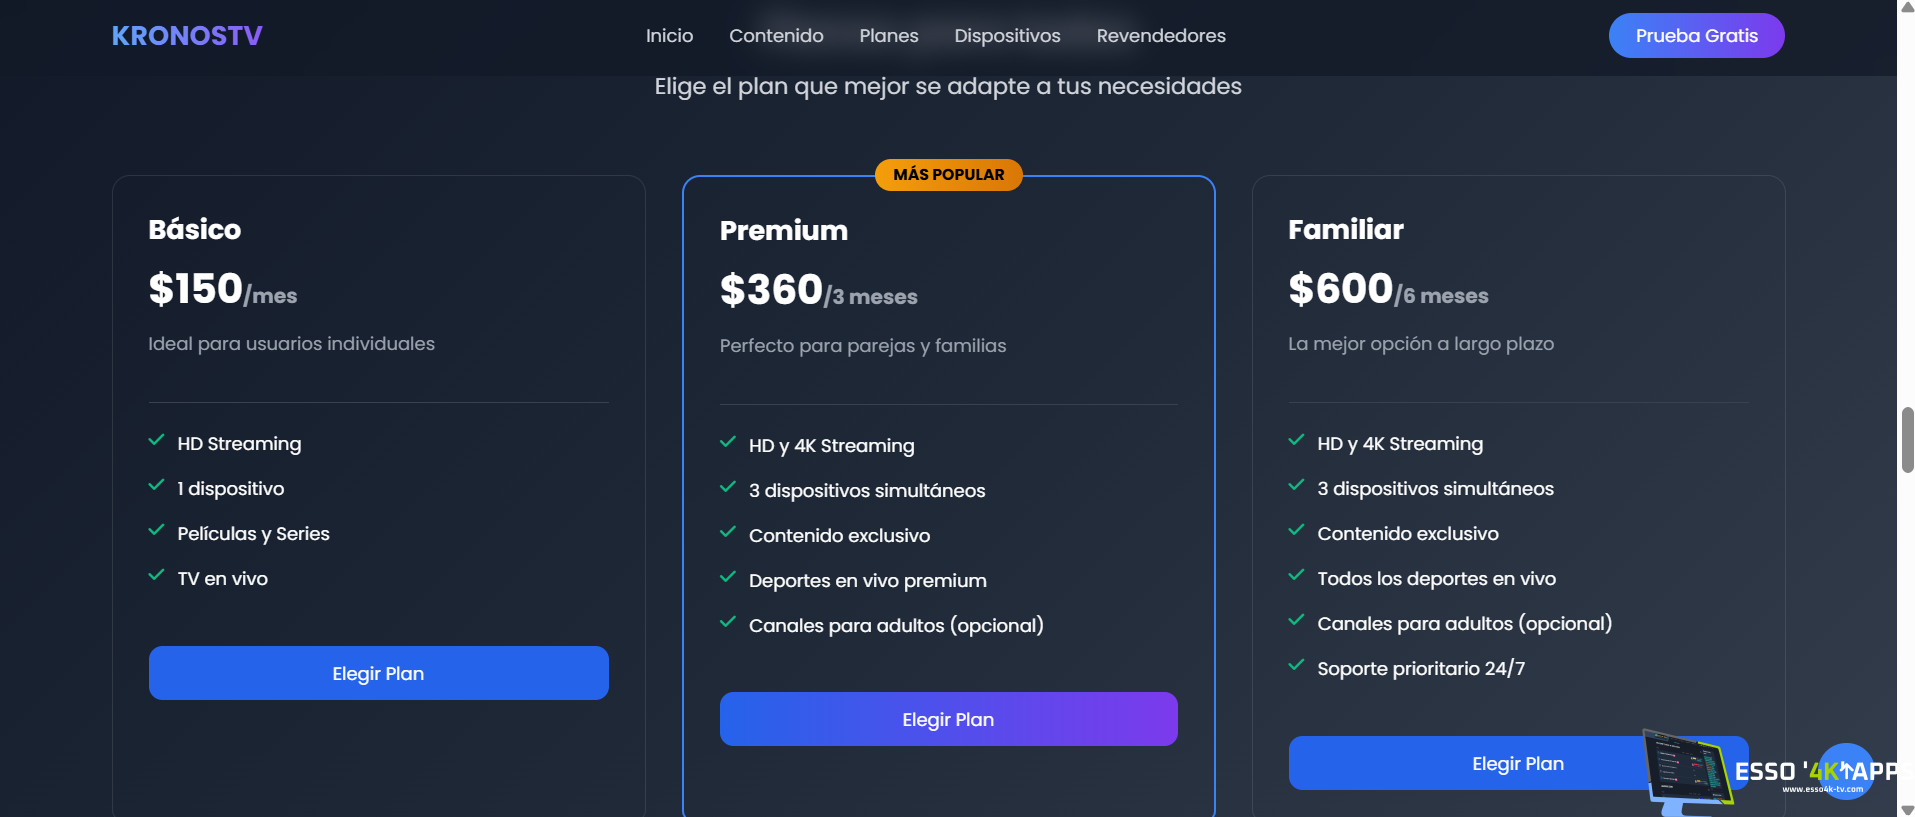Click checkmark beside Soporte prioritario 24/7

pos(1296,665)
